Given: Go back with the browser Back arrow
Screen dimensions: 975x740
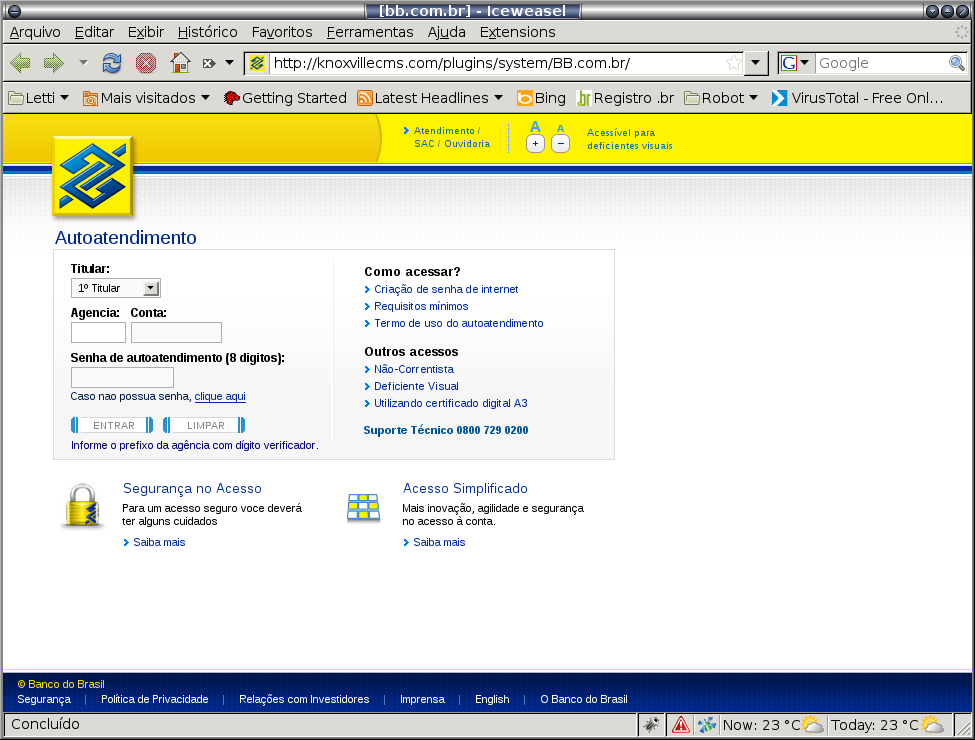Looking at the screenshot, I should click(x=21, y=63).
